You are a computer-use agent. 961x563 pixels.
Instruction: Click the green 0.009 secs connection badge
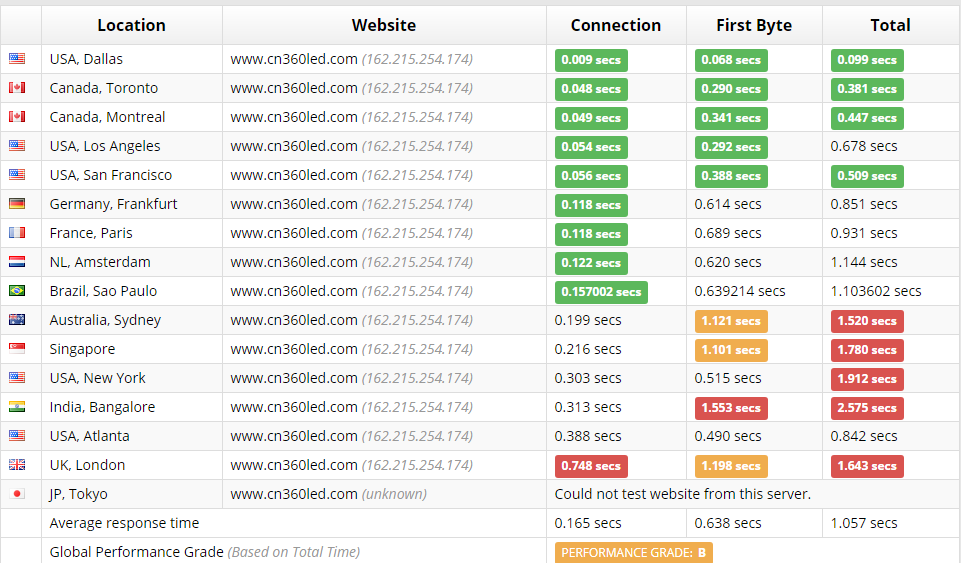(x=591, y=60)
